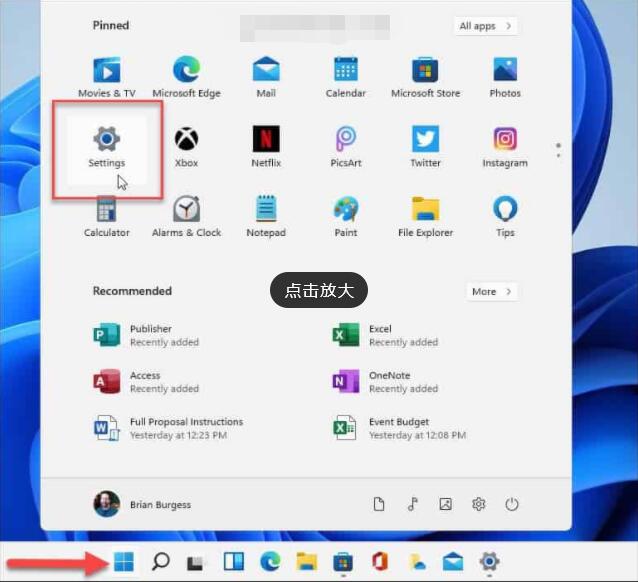Launch the pinned Microsoft Store app

pyautogui.click(x=425, y=78)
